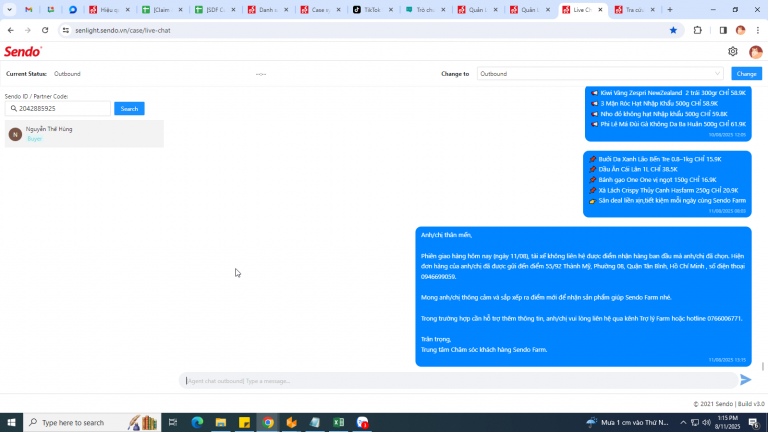Open the pinned Gmail tab

pos(28,10)
